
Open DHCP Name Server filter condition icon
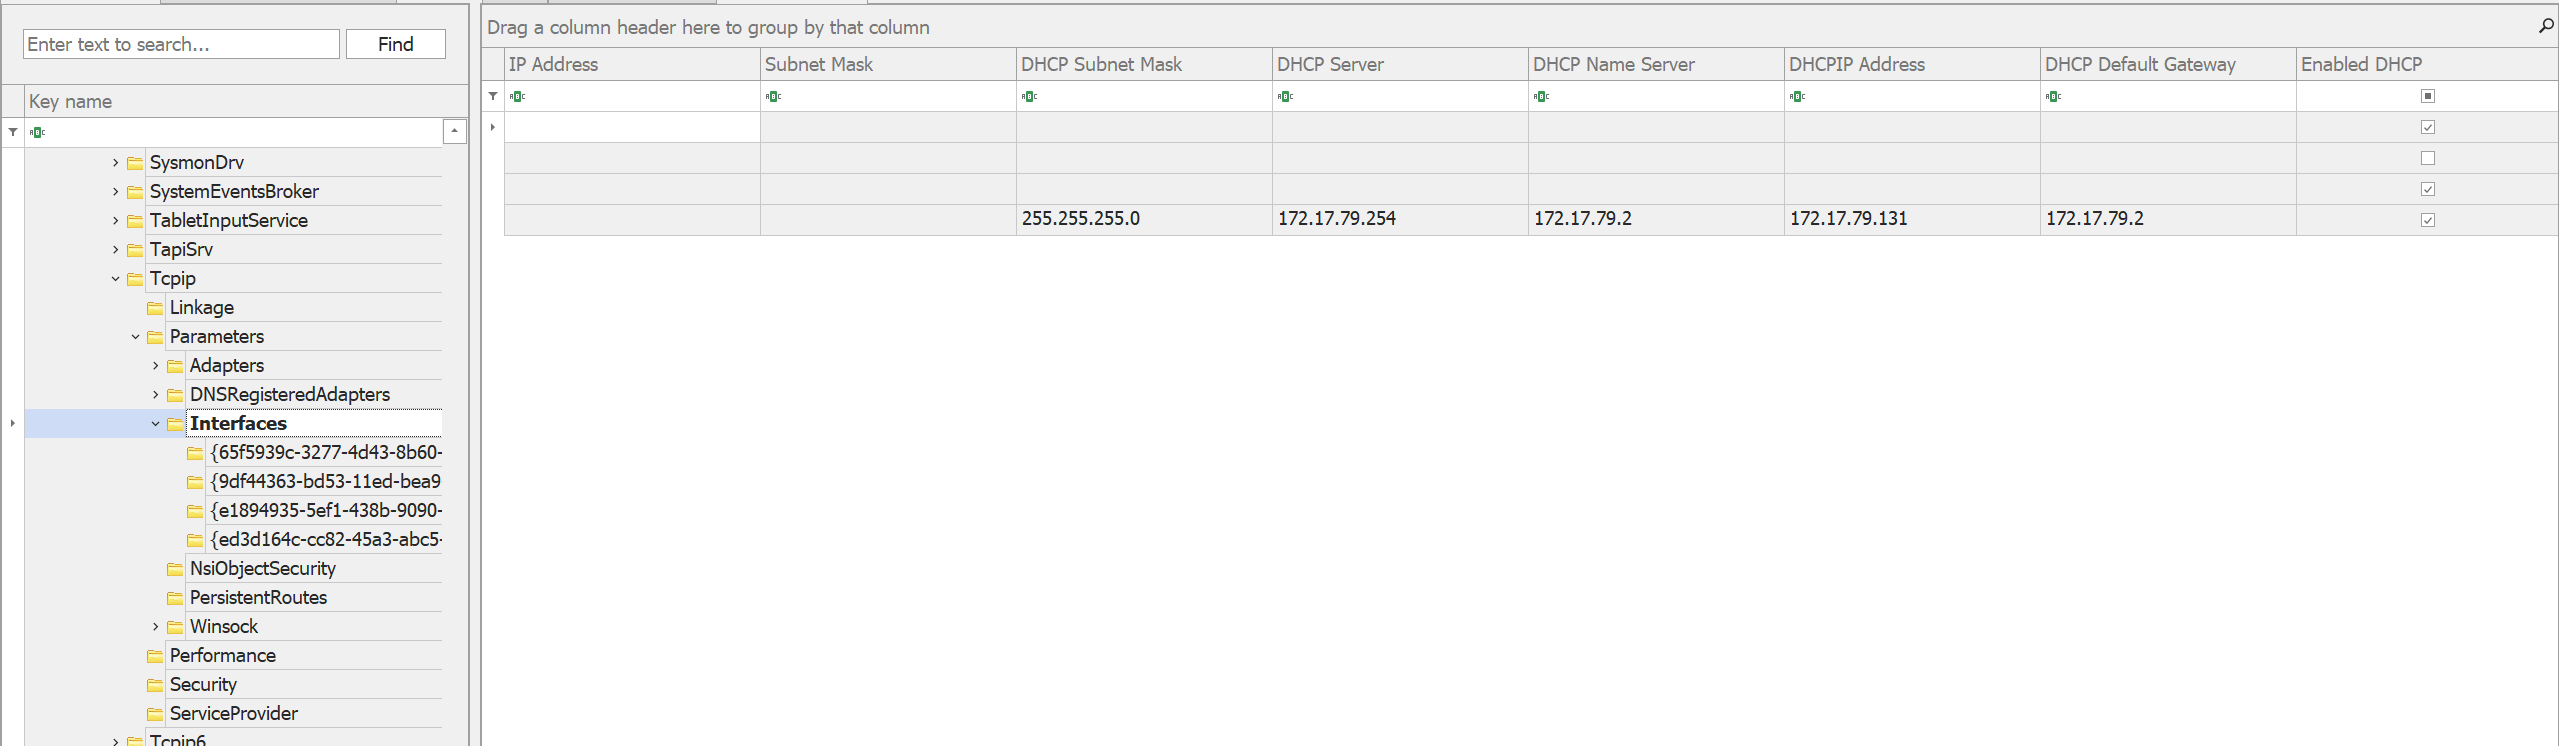(x=1541, y=97)
